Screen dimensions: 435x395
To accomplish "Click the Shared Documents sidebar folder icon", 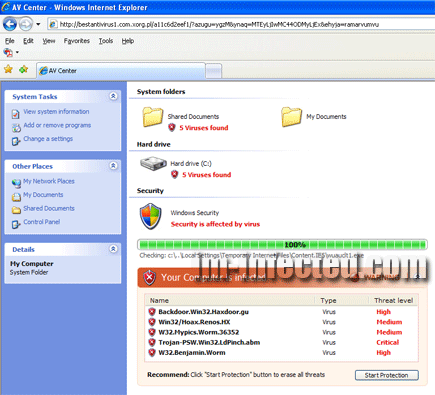I will (x=16, y=210).
